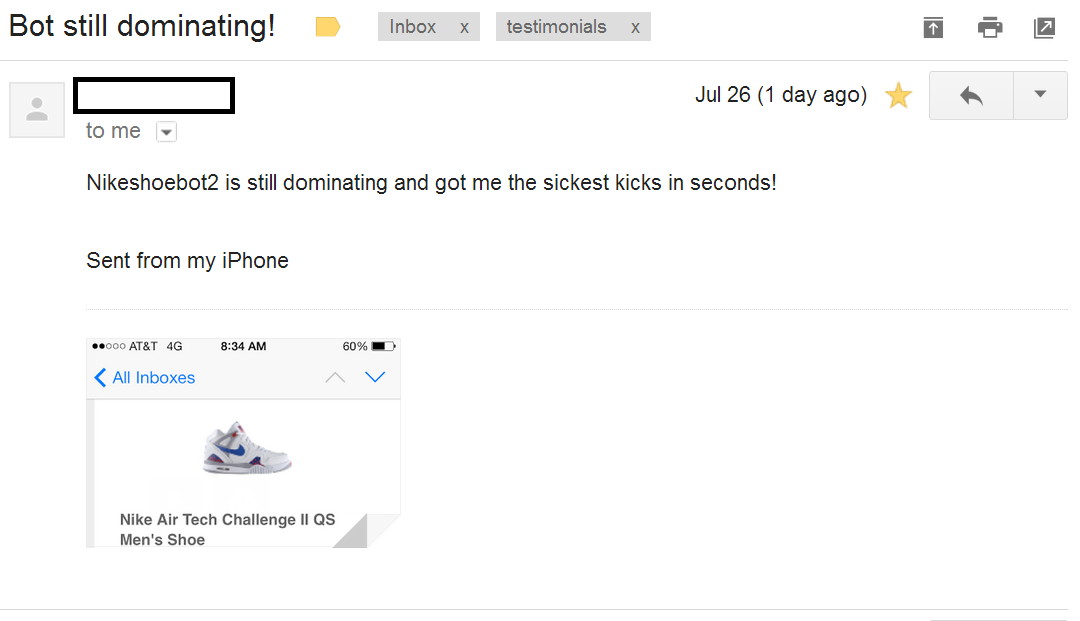Print this email conversation

click(990, 28)
